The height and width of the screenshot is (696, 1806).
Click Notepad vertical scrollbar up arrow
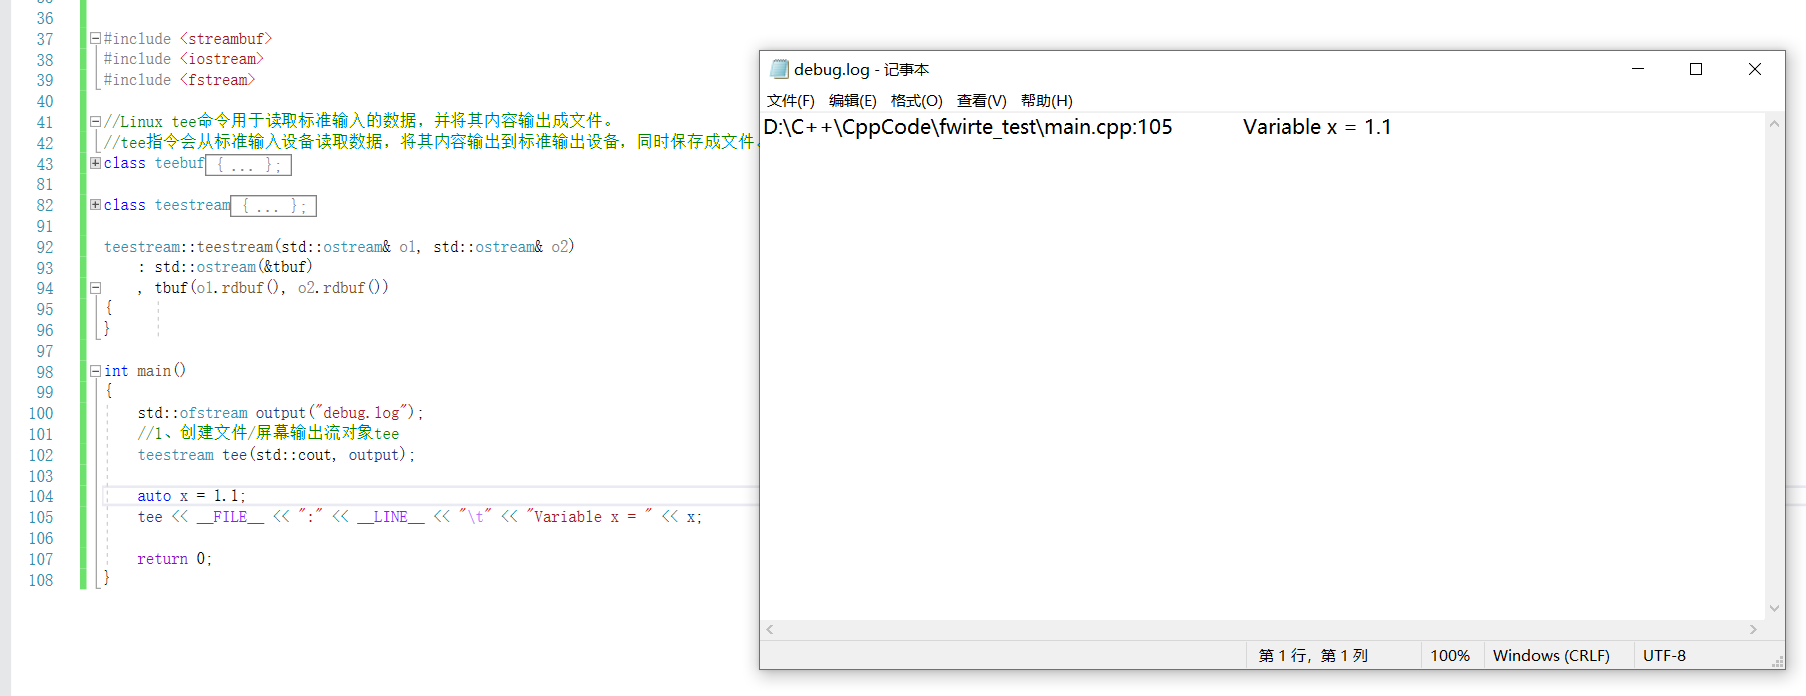click(1774, 124)
